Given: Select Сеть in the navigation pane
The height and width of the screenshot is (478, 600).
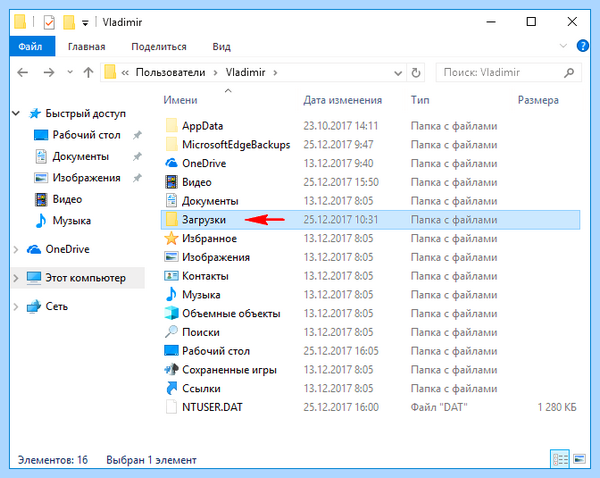Looking at the screenshot, I should coord(56,307).
